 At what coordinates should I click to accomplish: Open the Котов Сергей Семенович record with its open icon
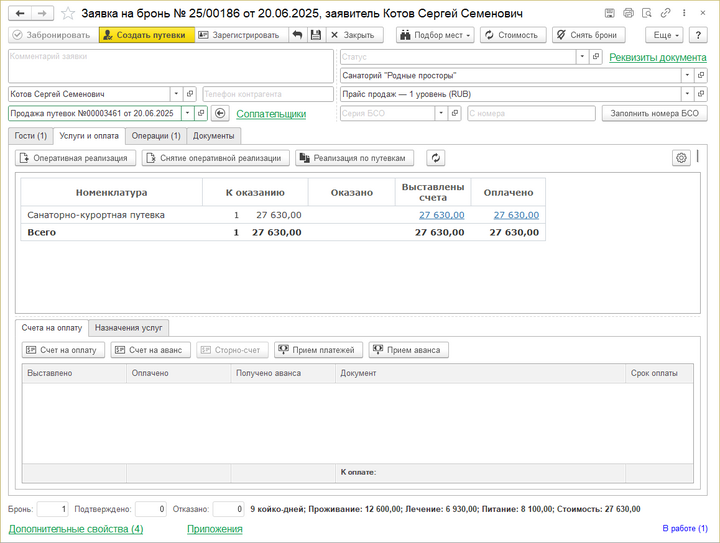click(x=189, y=94)
